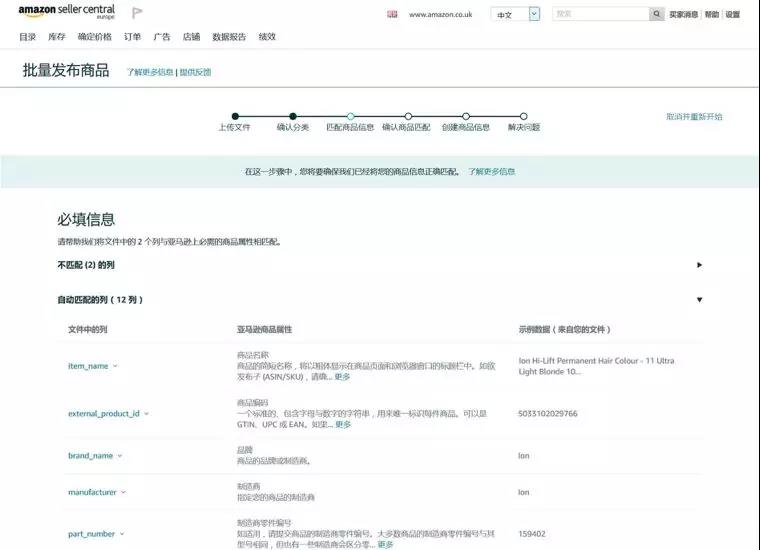Click 更多 in 商品名称 description
Image resolution: width=760 pixels, height=550 pixels.
pos(342,377)
